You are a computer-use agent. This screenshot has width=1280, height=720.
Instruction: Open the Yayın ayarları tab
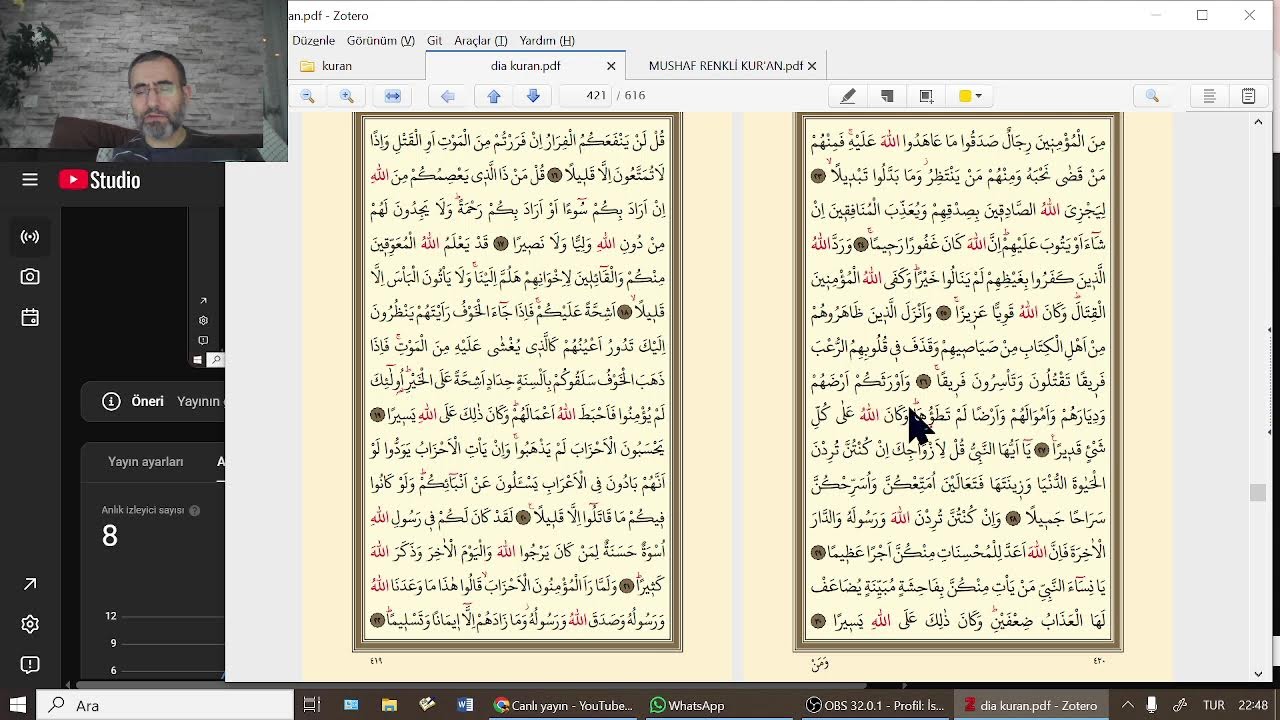click(146, 462)
